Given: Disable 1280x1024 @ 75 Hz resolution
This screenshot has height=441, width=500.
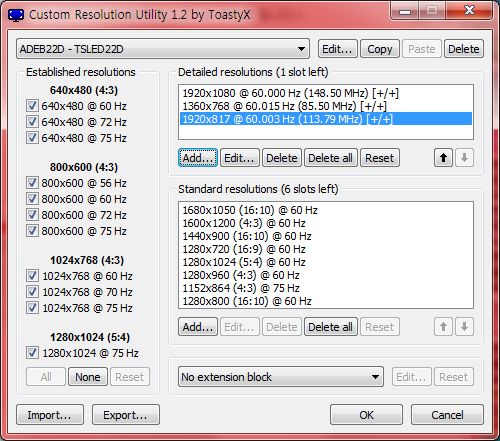Looking at the screenshot, I should pyautogui.click(x=32, y=353).
